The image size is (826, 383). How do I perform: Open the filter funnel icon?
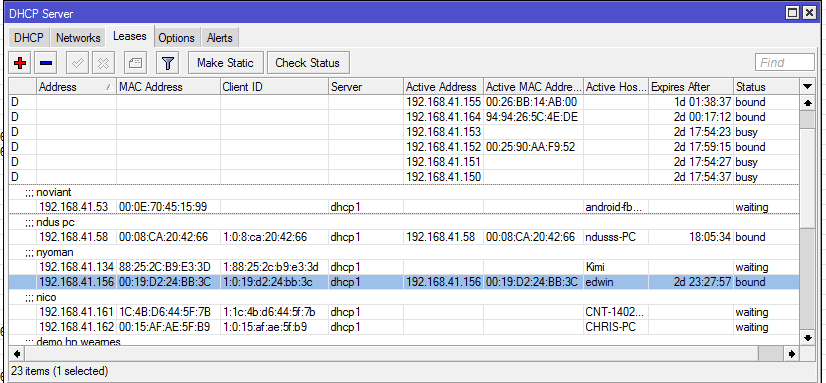[168, 63]
